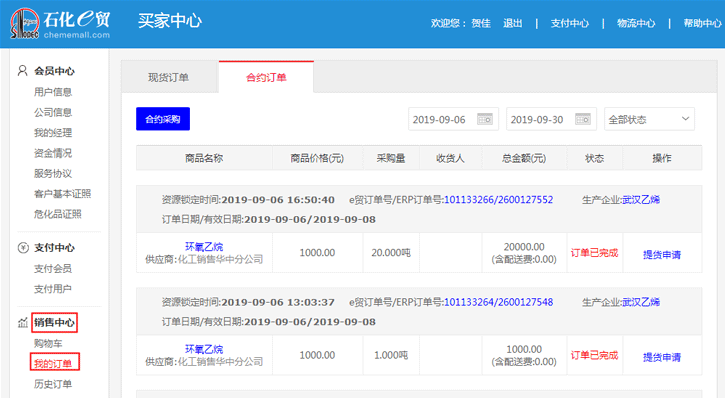Image resolution: width=725 pixels, height=398 pixels.
Task: Open 支付会员 in the sidebar
Action: click(x=53, y=269)
